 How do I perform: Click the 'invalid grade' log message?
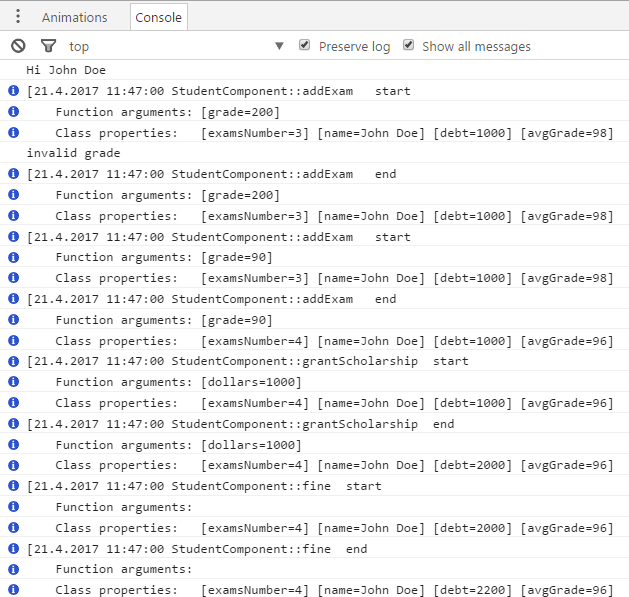coord(73,153)
